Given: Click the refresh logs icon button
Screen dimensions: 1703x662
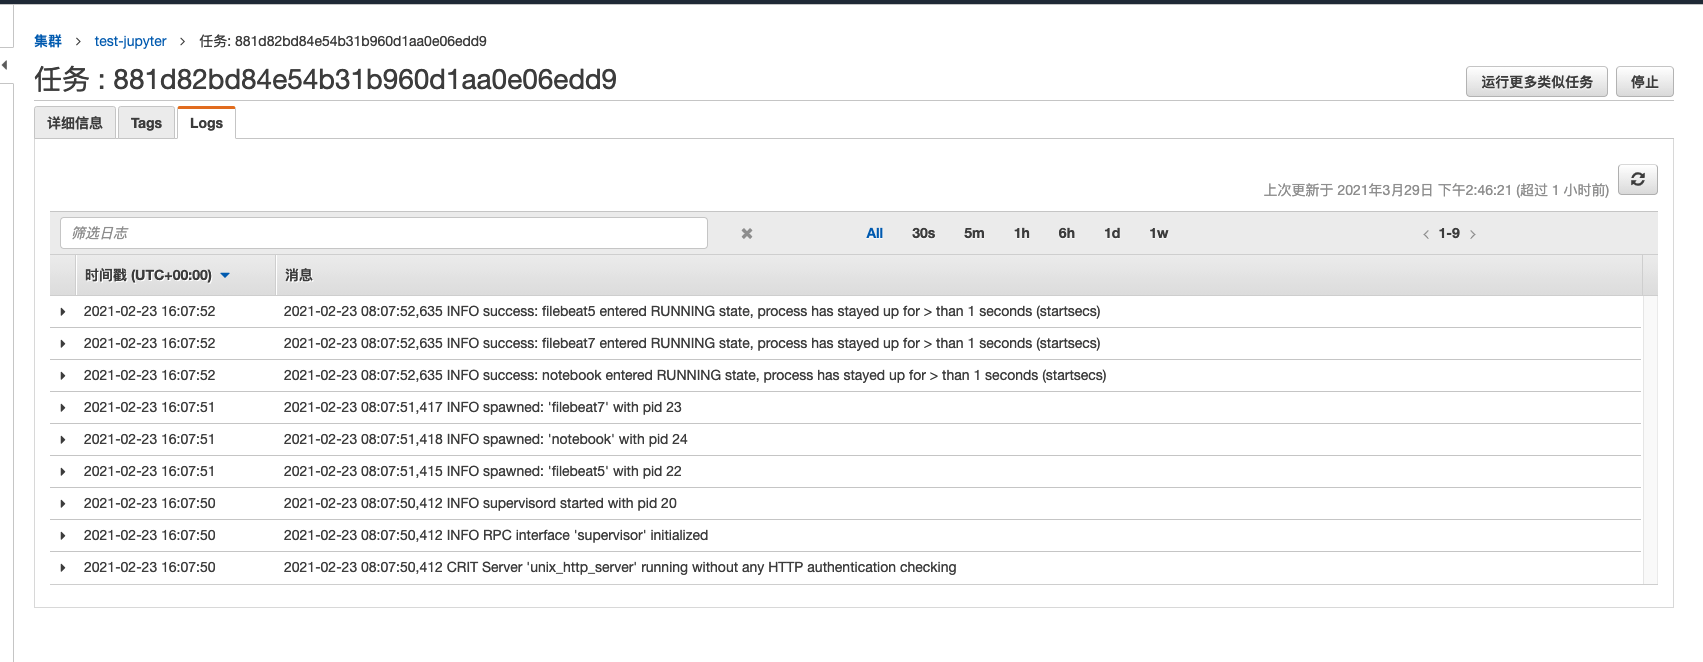Looking at the screenshot, I should pyautogui.click(x=1637, y=180).
